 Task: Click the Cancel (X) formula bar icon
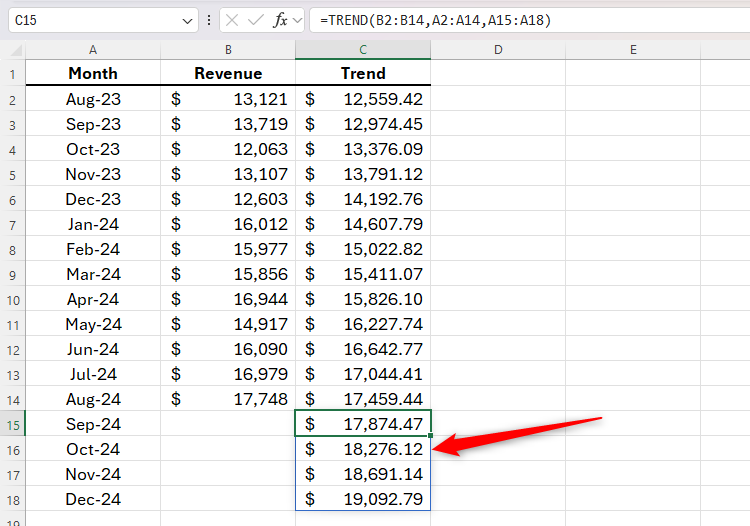click(232, 20)
